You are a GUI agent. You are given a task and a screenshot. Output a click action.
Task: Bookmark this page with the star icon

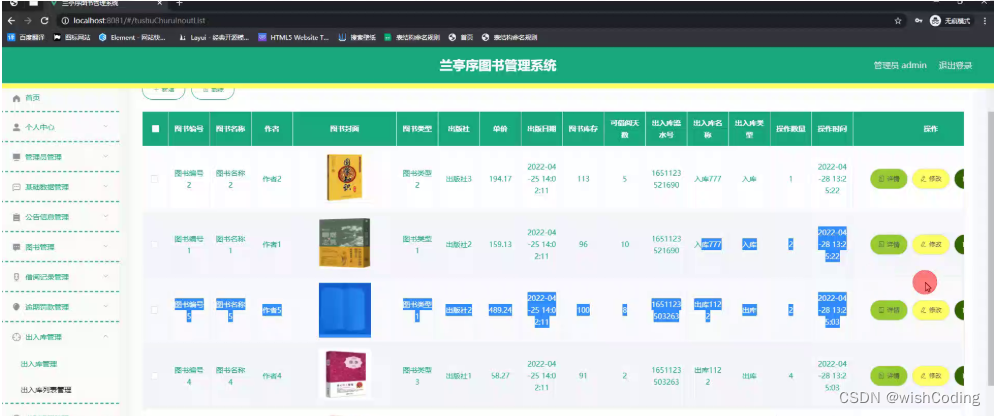click(x=898, y=21)
